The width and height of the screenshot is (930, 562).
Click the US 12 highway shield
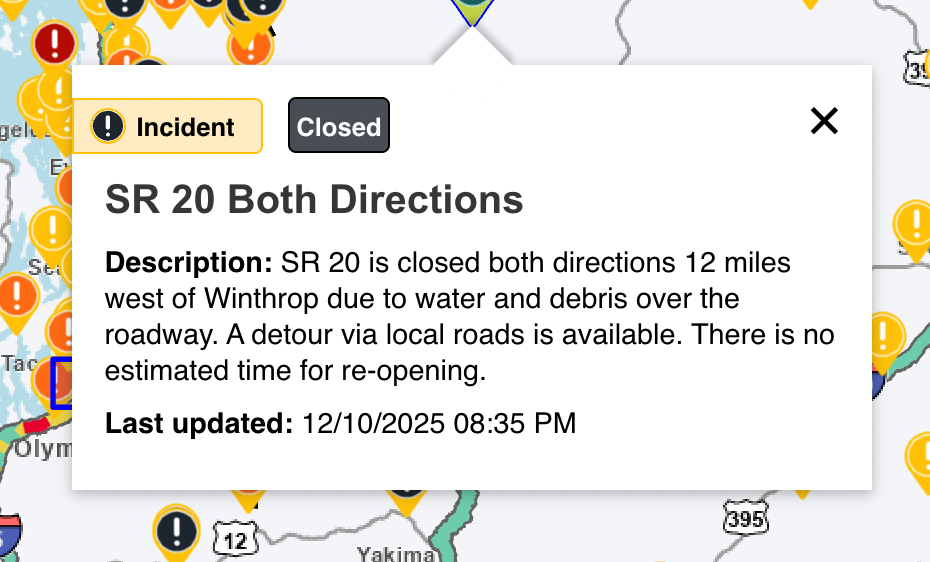pyautogui.click(x=234, y=540)
